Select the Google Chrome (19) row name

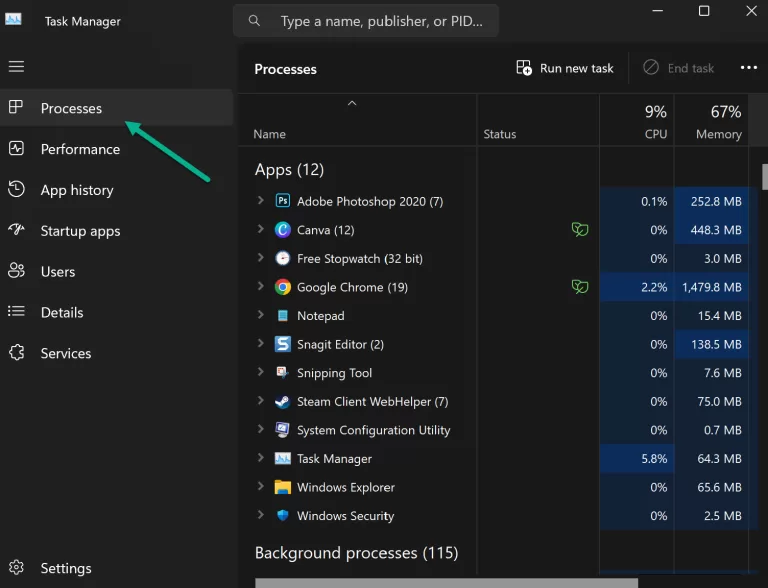coord(352,287)
